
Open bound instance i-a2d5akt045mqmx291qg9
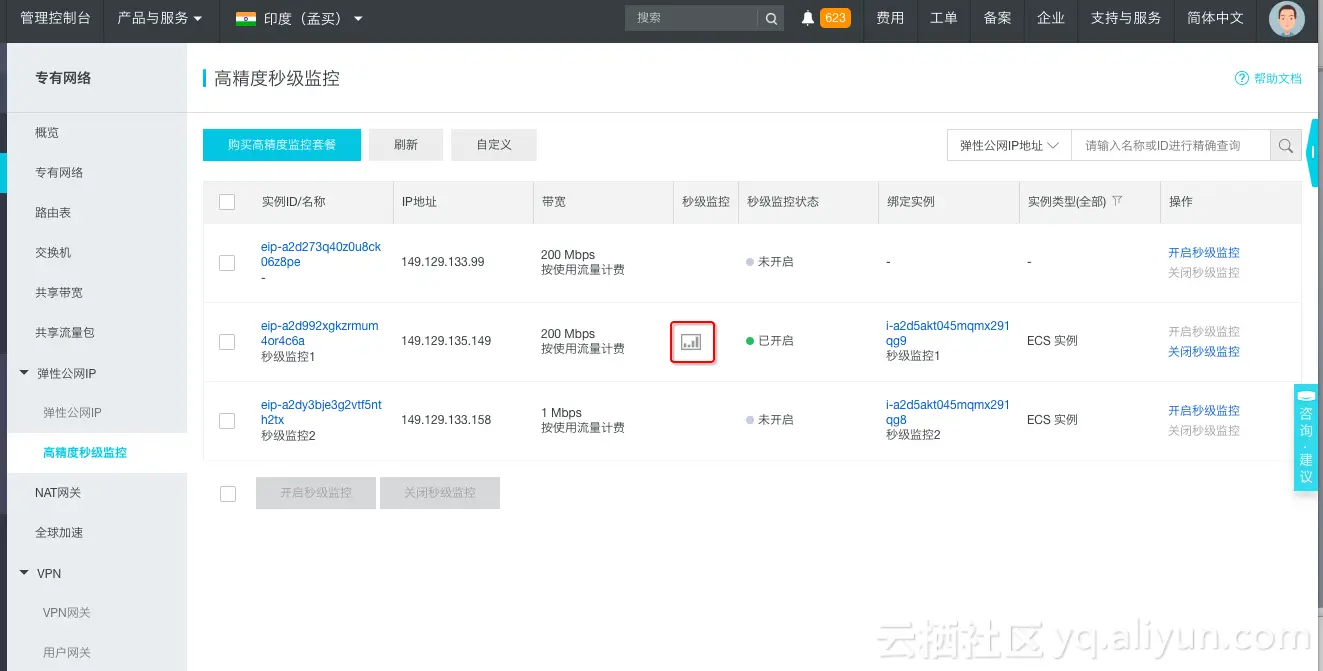948,333
